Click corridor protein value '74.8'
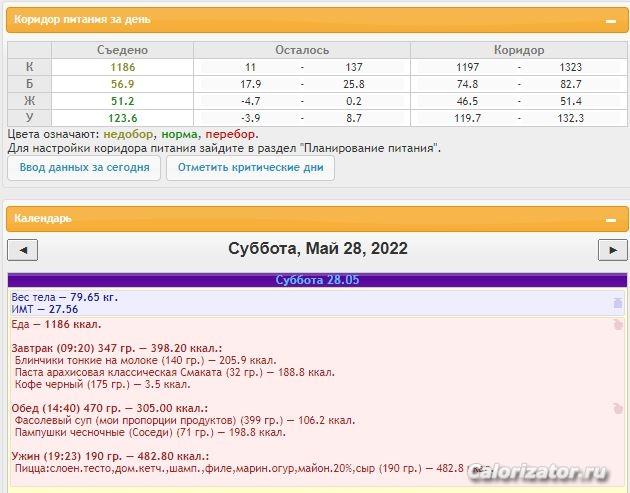Screen dimensions: 630x493 (468, 84)
